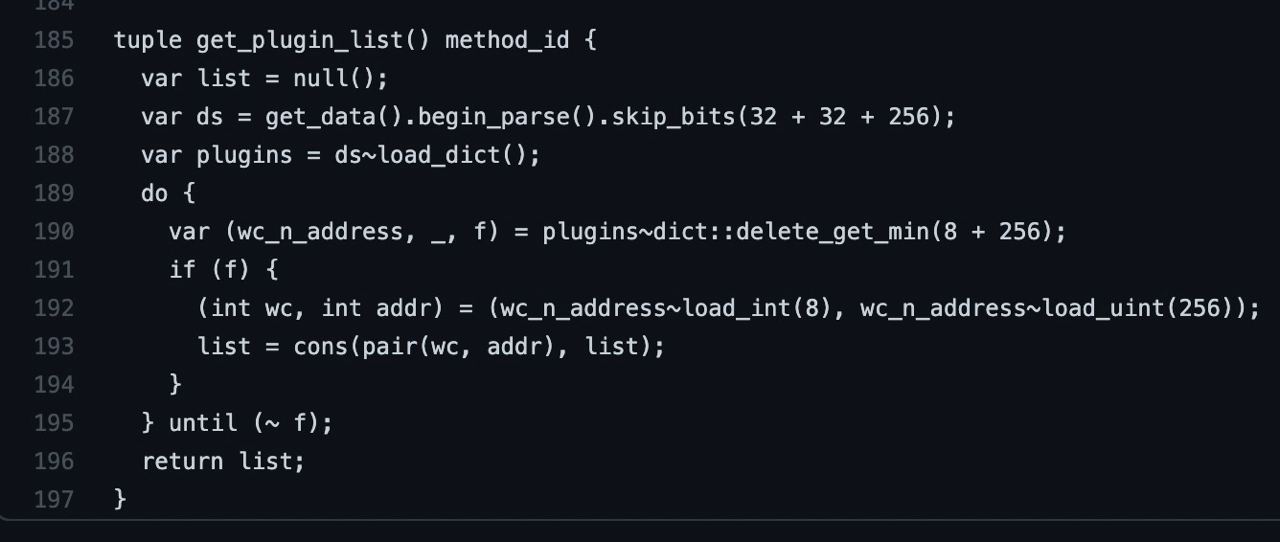This screenshot has height=542, width=1280.
Task: Click line number 192
Action: (x=54, y=308)
